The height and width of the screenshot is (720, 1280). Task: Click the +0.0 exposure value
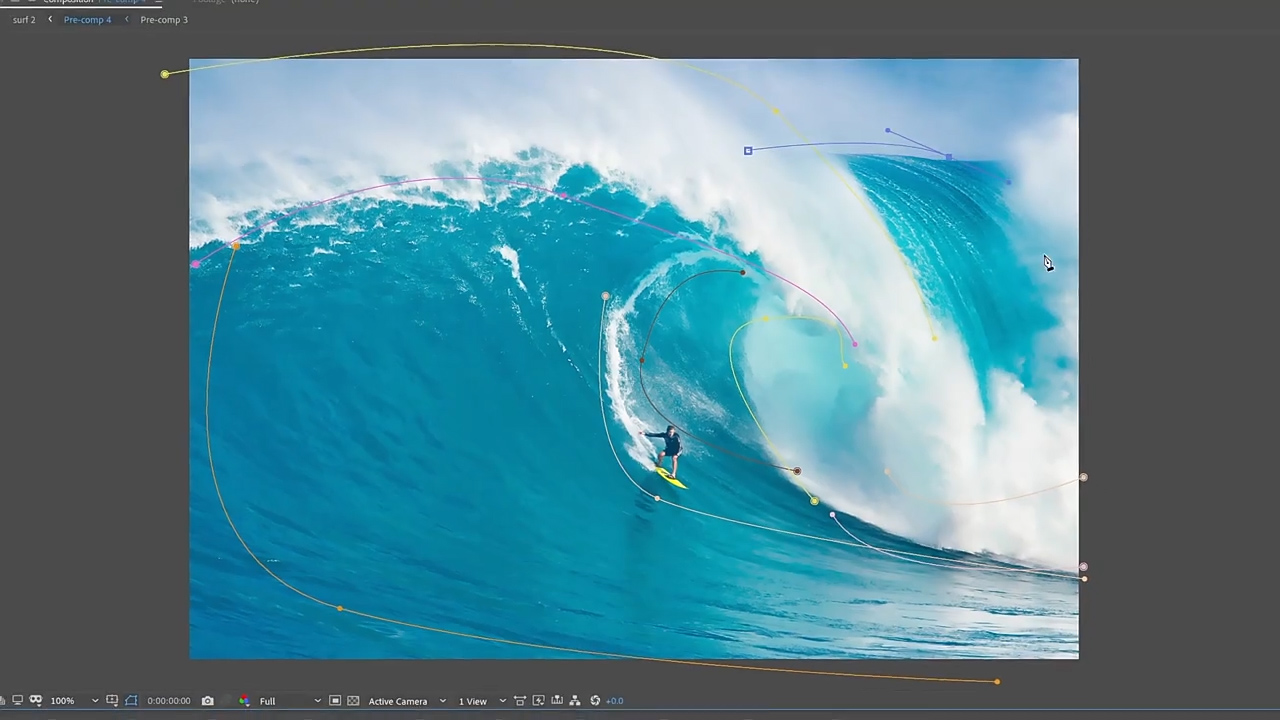[x=614, y=701]
